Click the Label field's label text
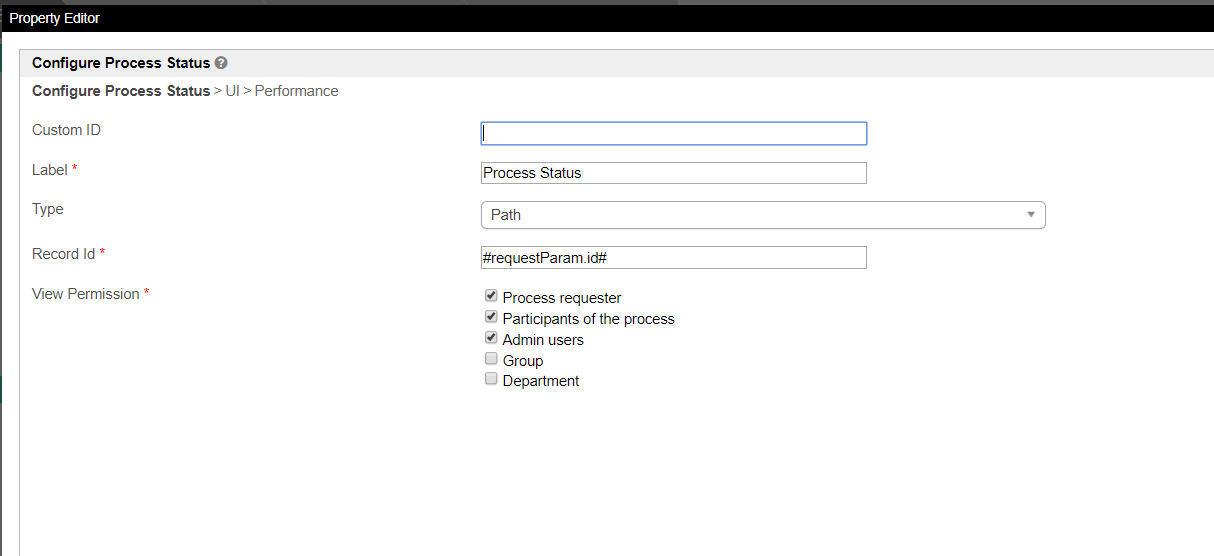This screenshot has width=1214, height=556. 50,170
